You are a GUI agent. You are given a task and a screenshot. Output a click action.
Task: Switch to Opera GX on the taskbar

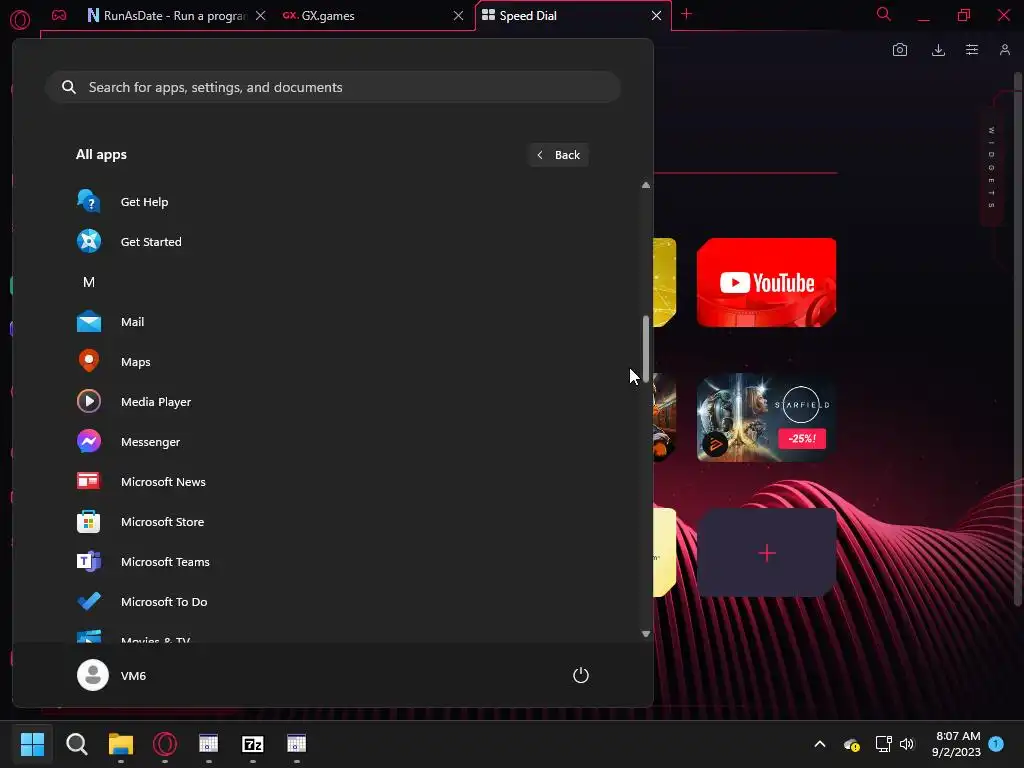coord(165,744)
